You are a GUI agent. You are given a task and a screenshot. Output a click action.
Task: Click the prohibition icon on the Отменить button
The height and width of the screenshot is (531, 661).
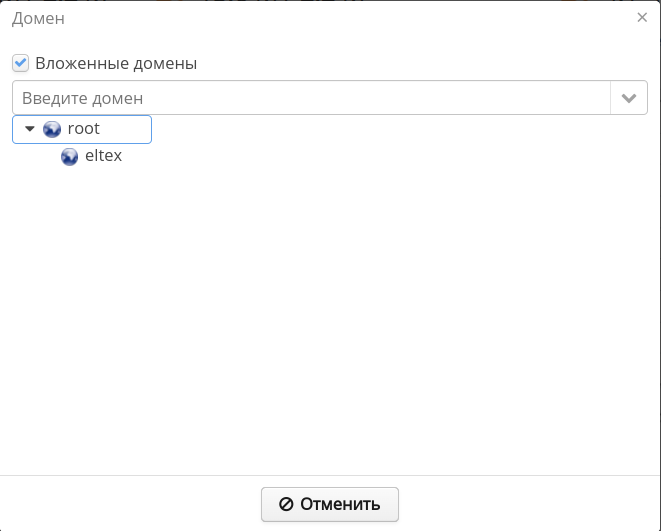click(x=286, y=504)
